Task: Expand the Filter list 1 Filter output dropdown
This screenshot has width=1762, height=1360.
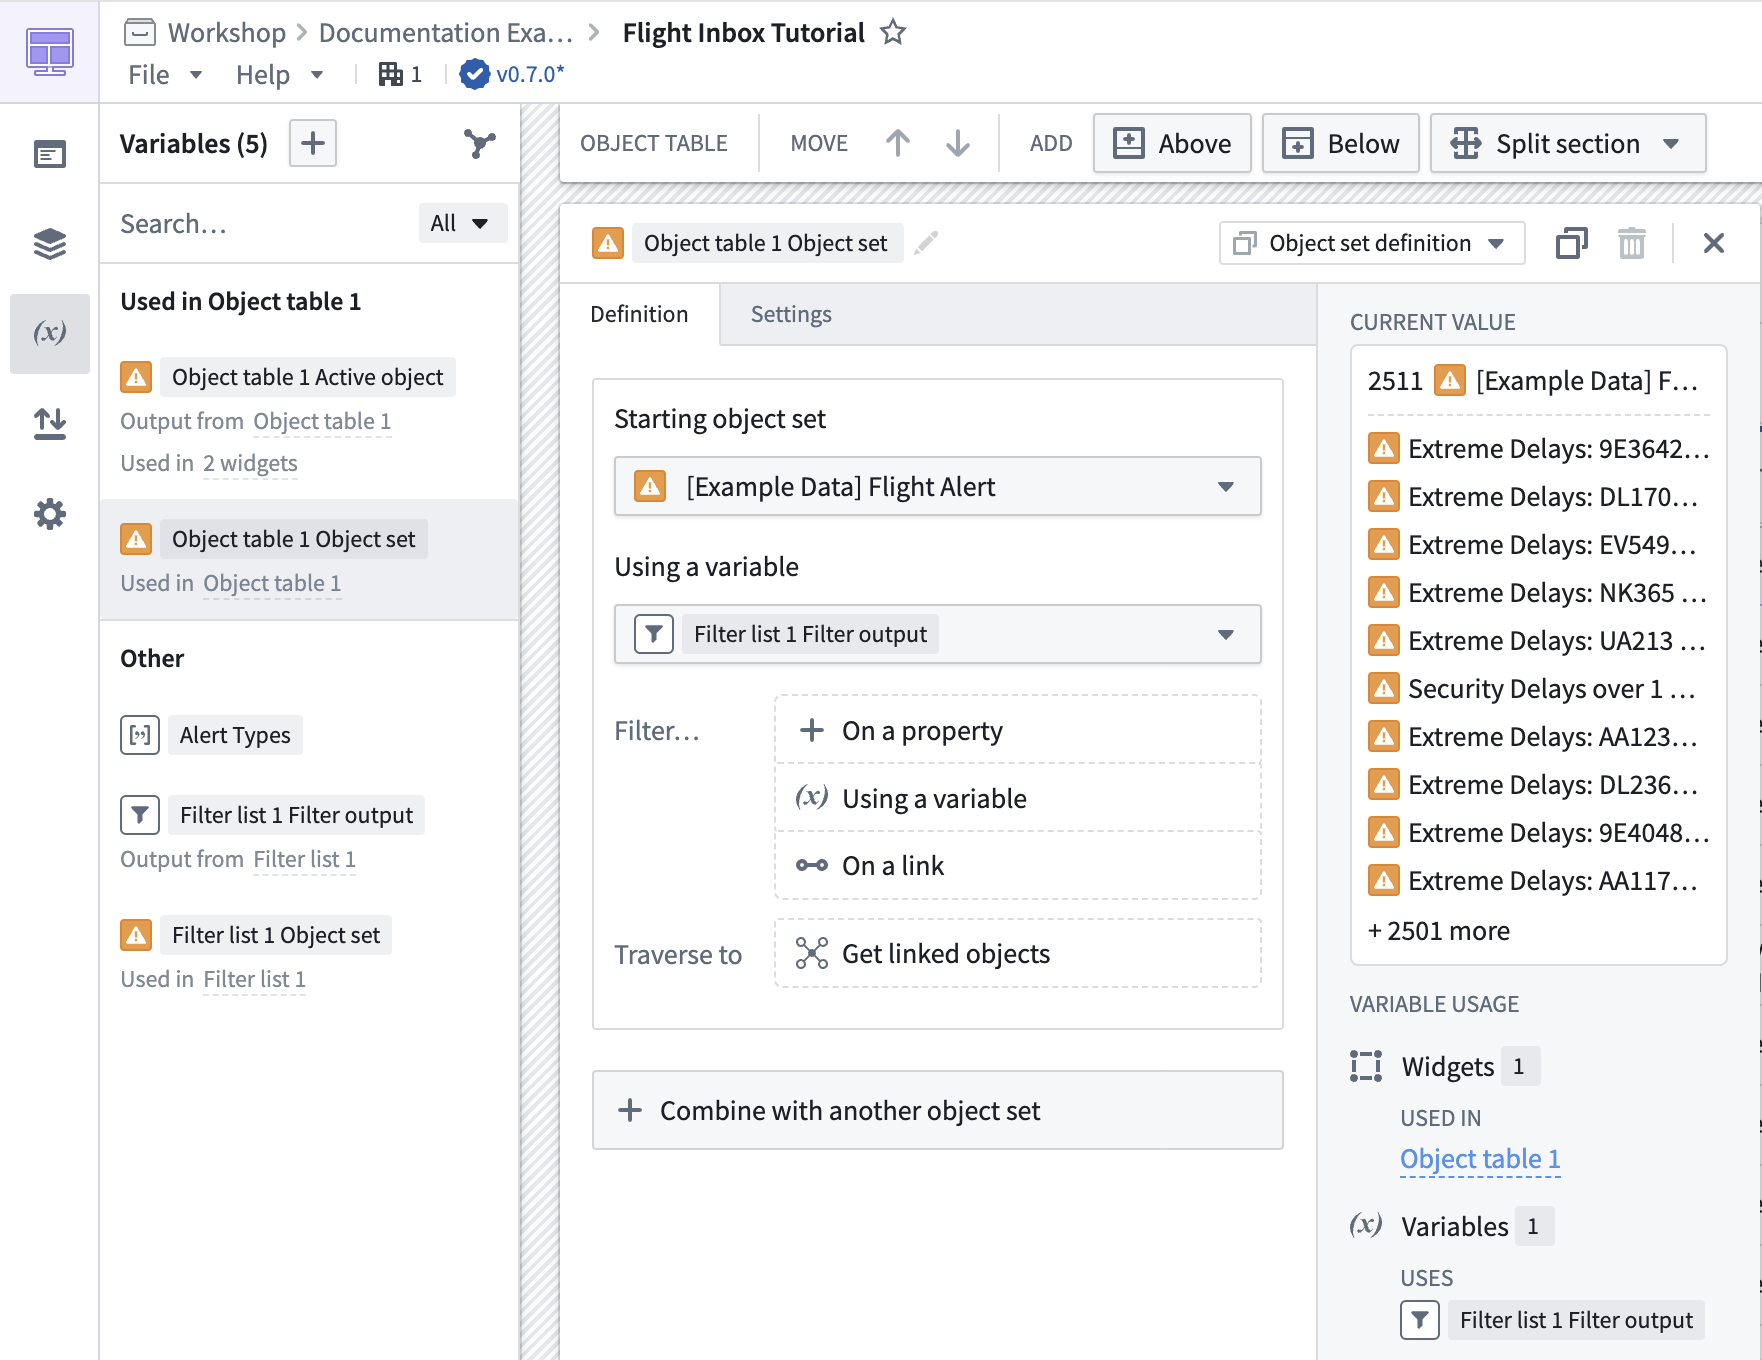Action: point(937,634)
